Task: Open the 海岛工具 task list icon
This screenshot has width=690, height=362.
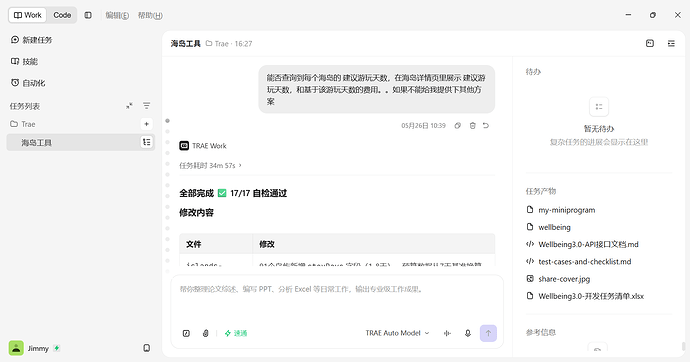Action: [x=147, y=142]
